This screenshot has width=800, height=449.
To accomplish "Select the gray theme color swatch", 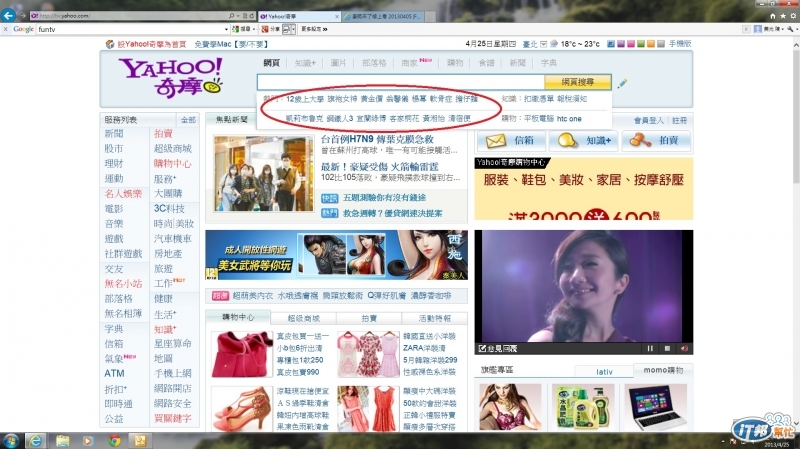I will (661, 44).
